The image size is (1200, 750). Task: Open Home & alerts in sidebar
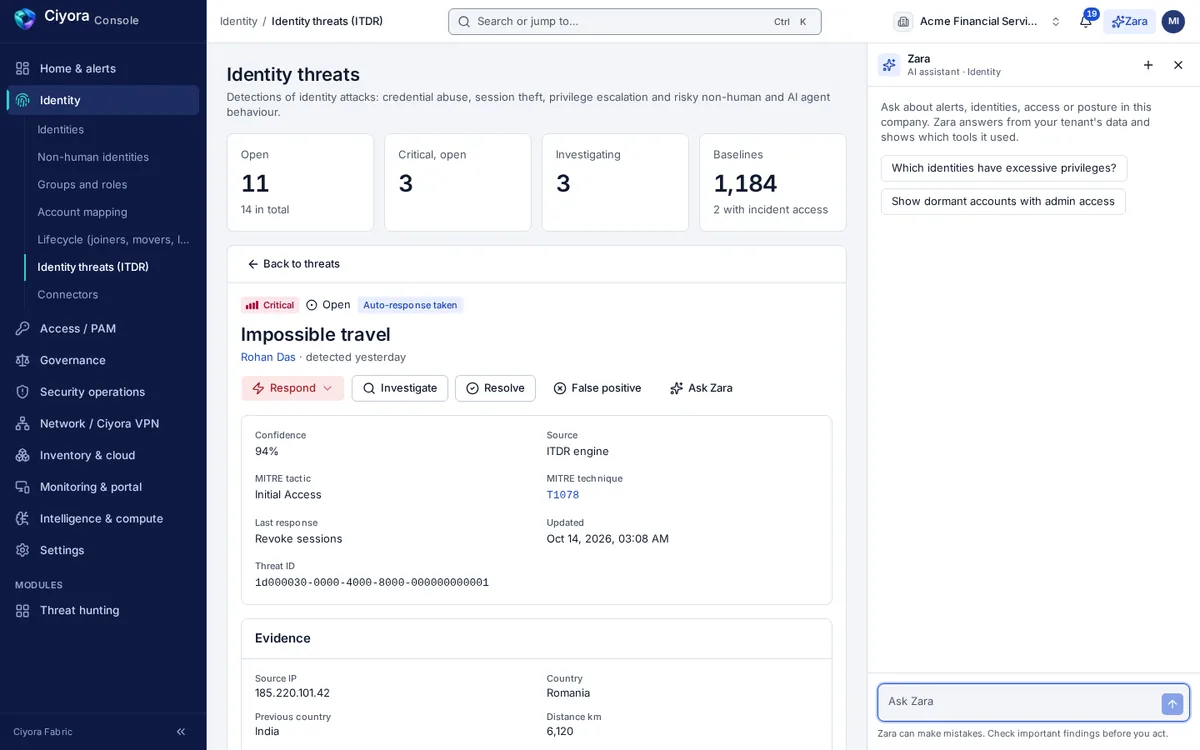point(103,68)
